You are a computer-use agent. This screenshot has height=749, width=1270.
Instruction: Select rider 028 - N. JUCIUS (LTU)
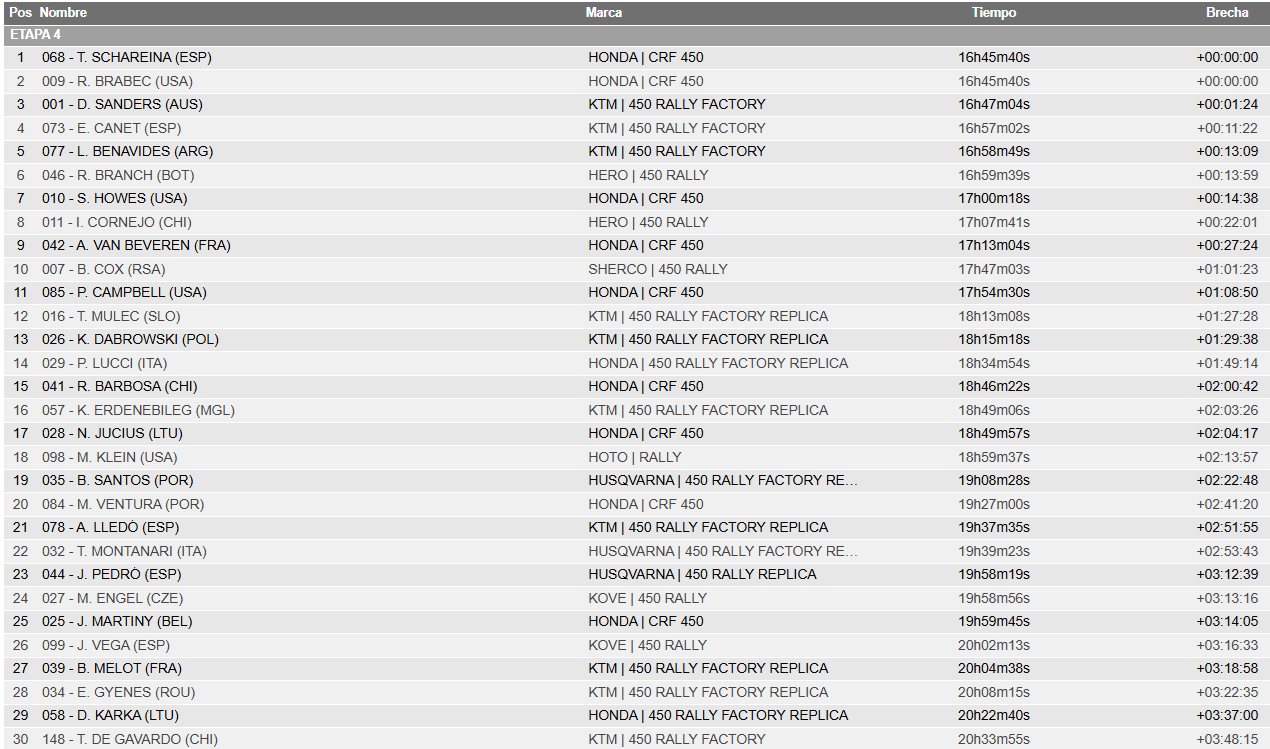112,433
